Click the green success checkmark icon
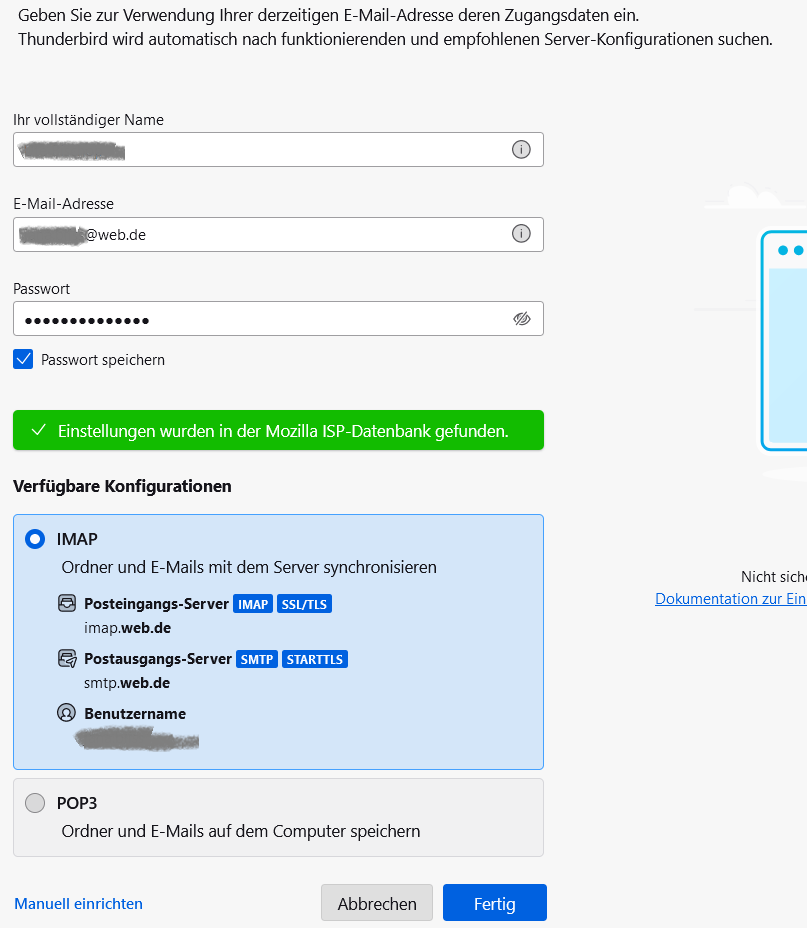 pos(39,430)
